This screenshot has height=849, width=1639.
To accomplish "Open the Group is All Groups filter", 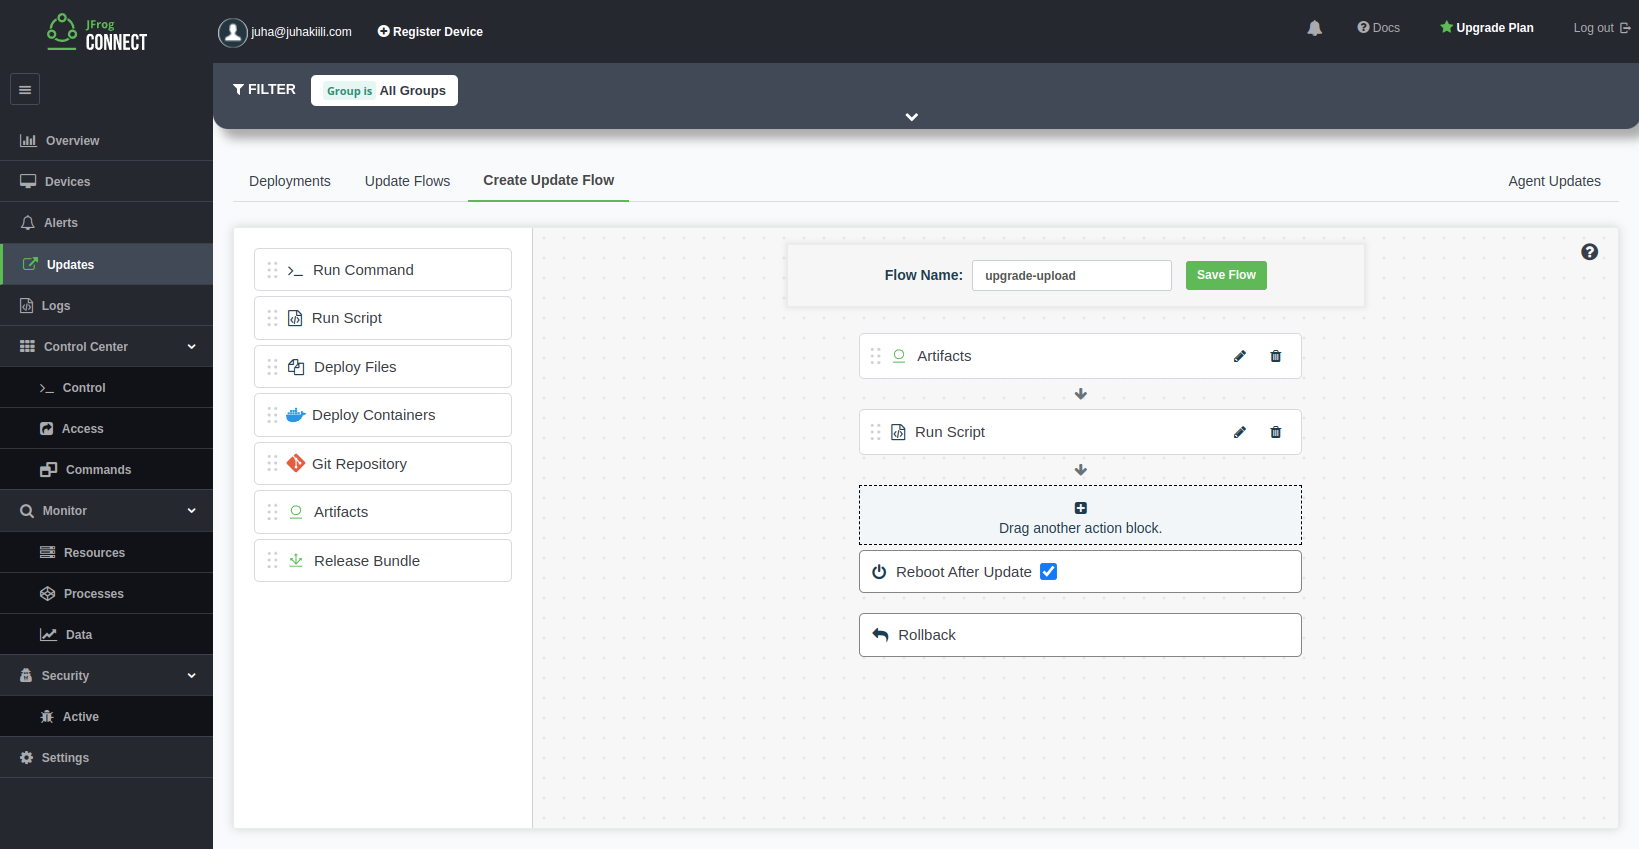I will coord(384,90).
